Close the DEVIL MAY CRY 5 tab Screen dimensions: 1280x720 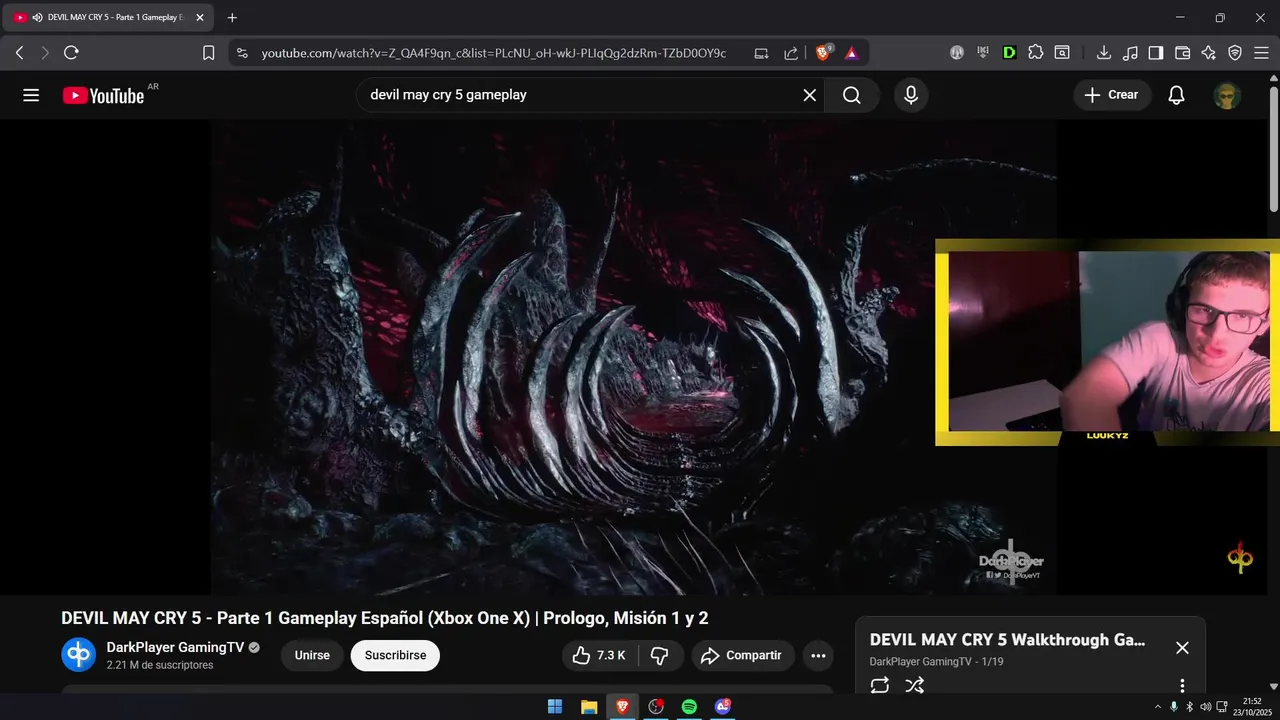point(199,18)
